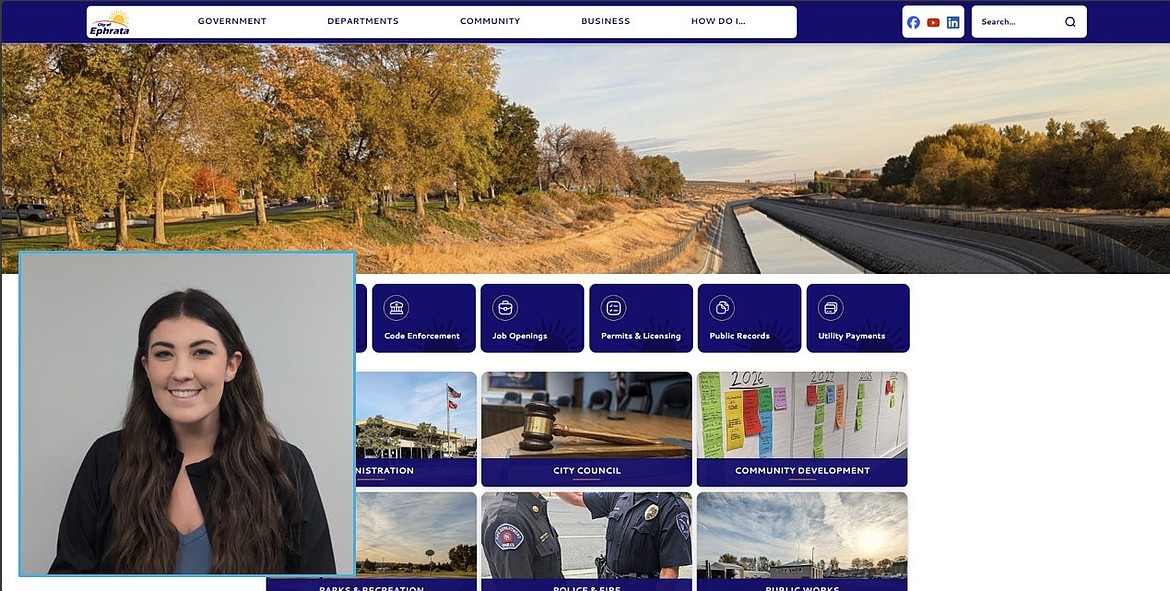Open the Facebook social icon

913,22
